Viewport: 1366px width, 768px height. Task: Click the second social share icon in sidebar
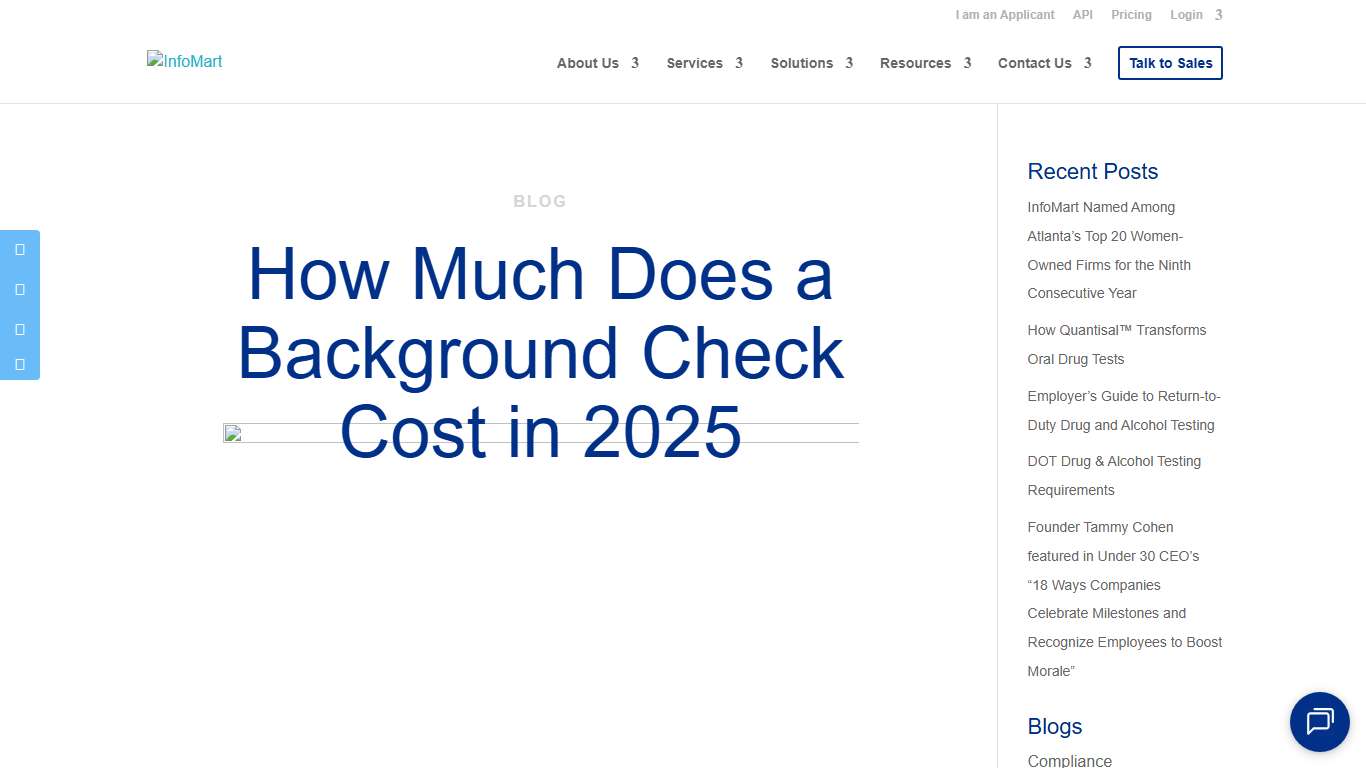point(19,289)
